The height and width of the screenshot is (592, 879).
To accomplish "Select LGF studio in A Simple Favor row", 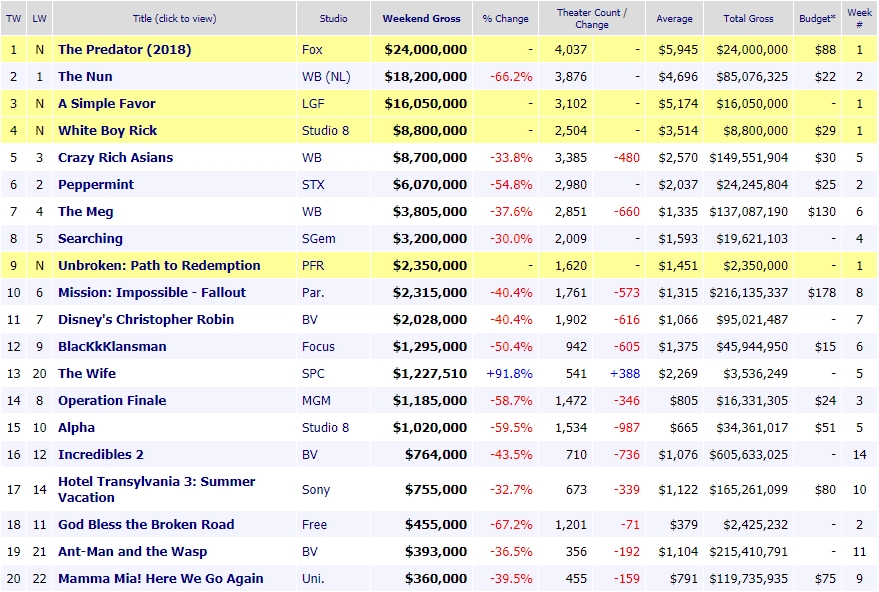I will tap(313, 103).
